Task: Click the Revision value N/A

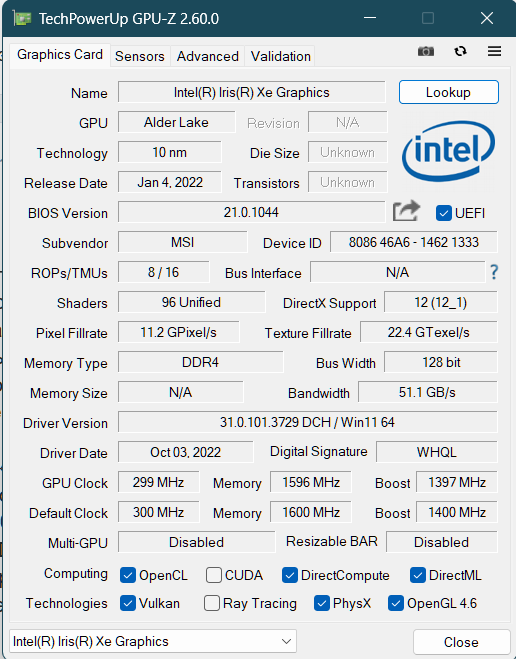Action: (x=348, y=122)
